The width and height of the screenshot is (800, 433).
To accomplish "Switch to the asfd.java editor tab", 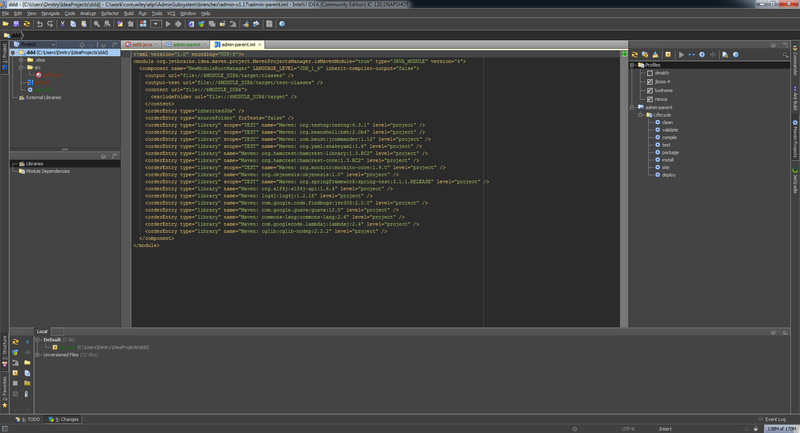I will tap(142, 45).
